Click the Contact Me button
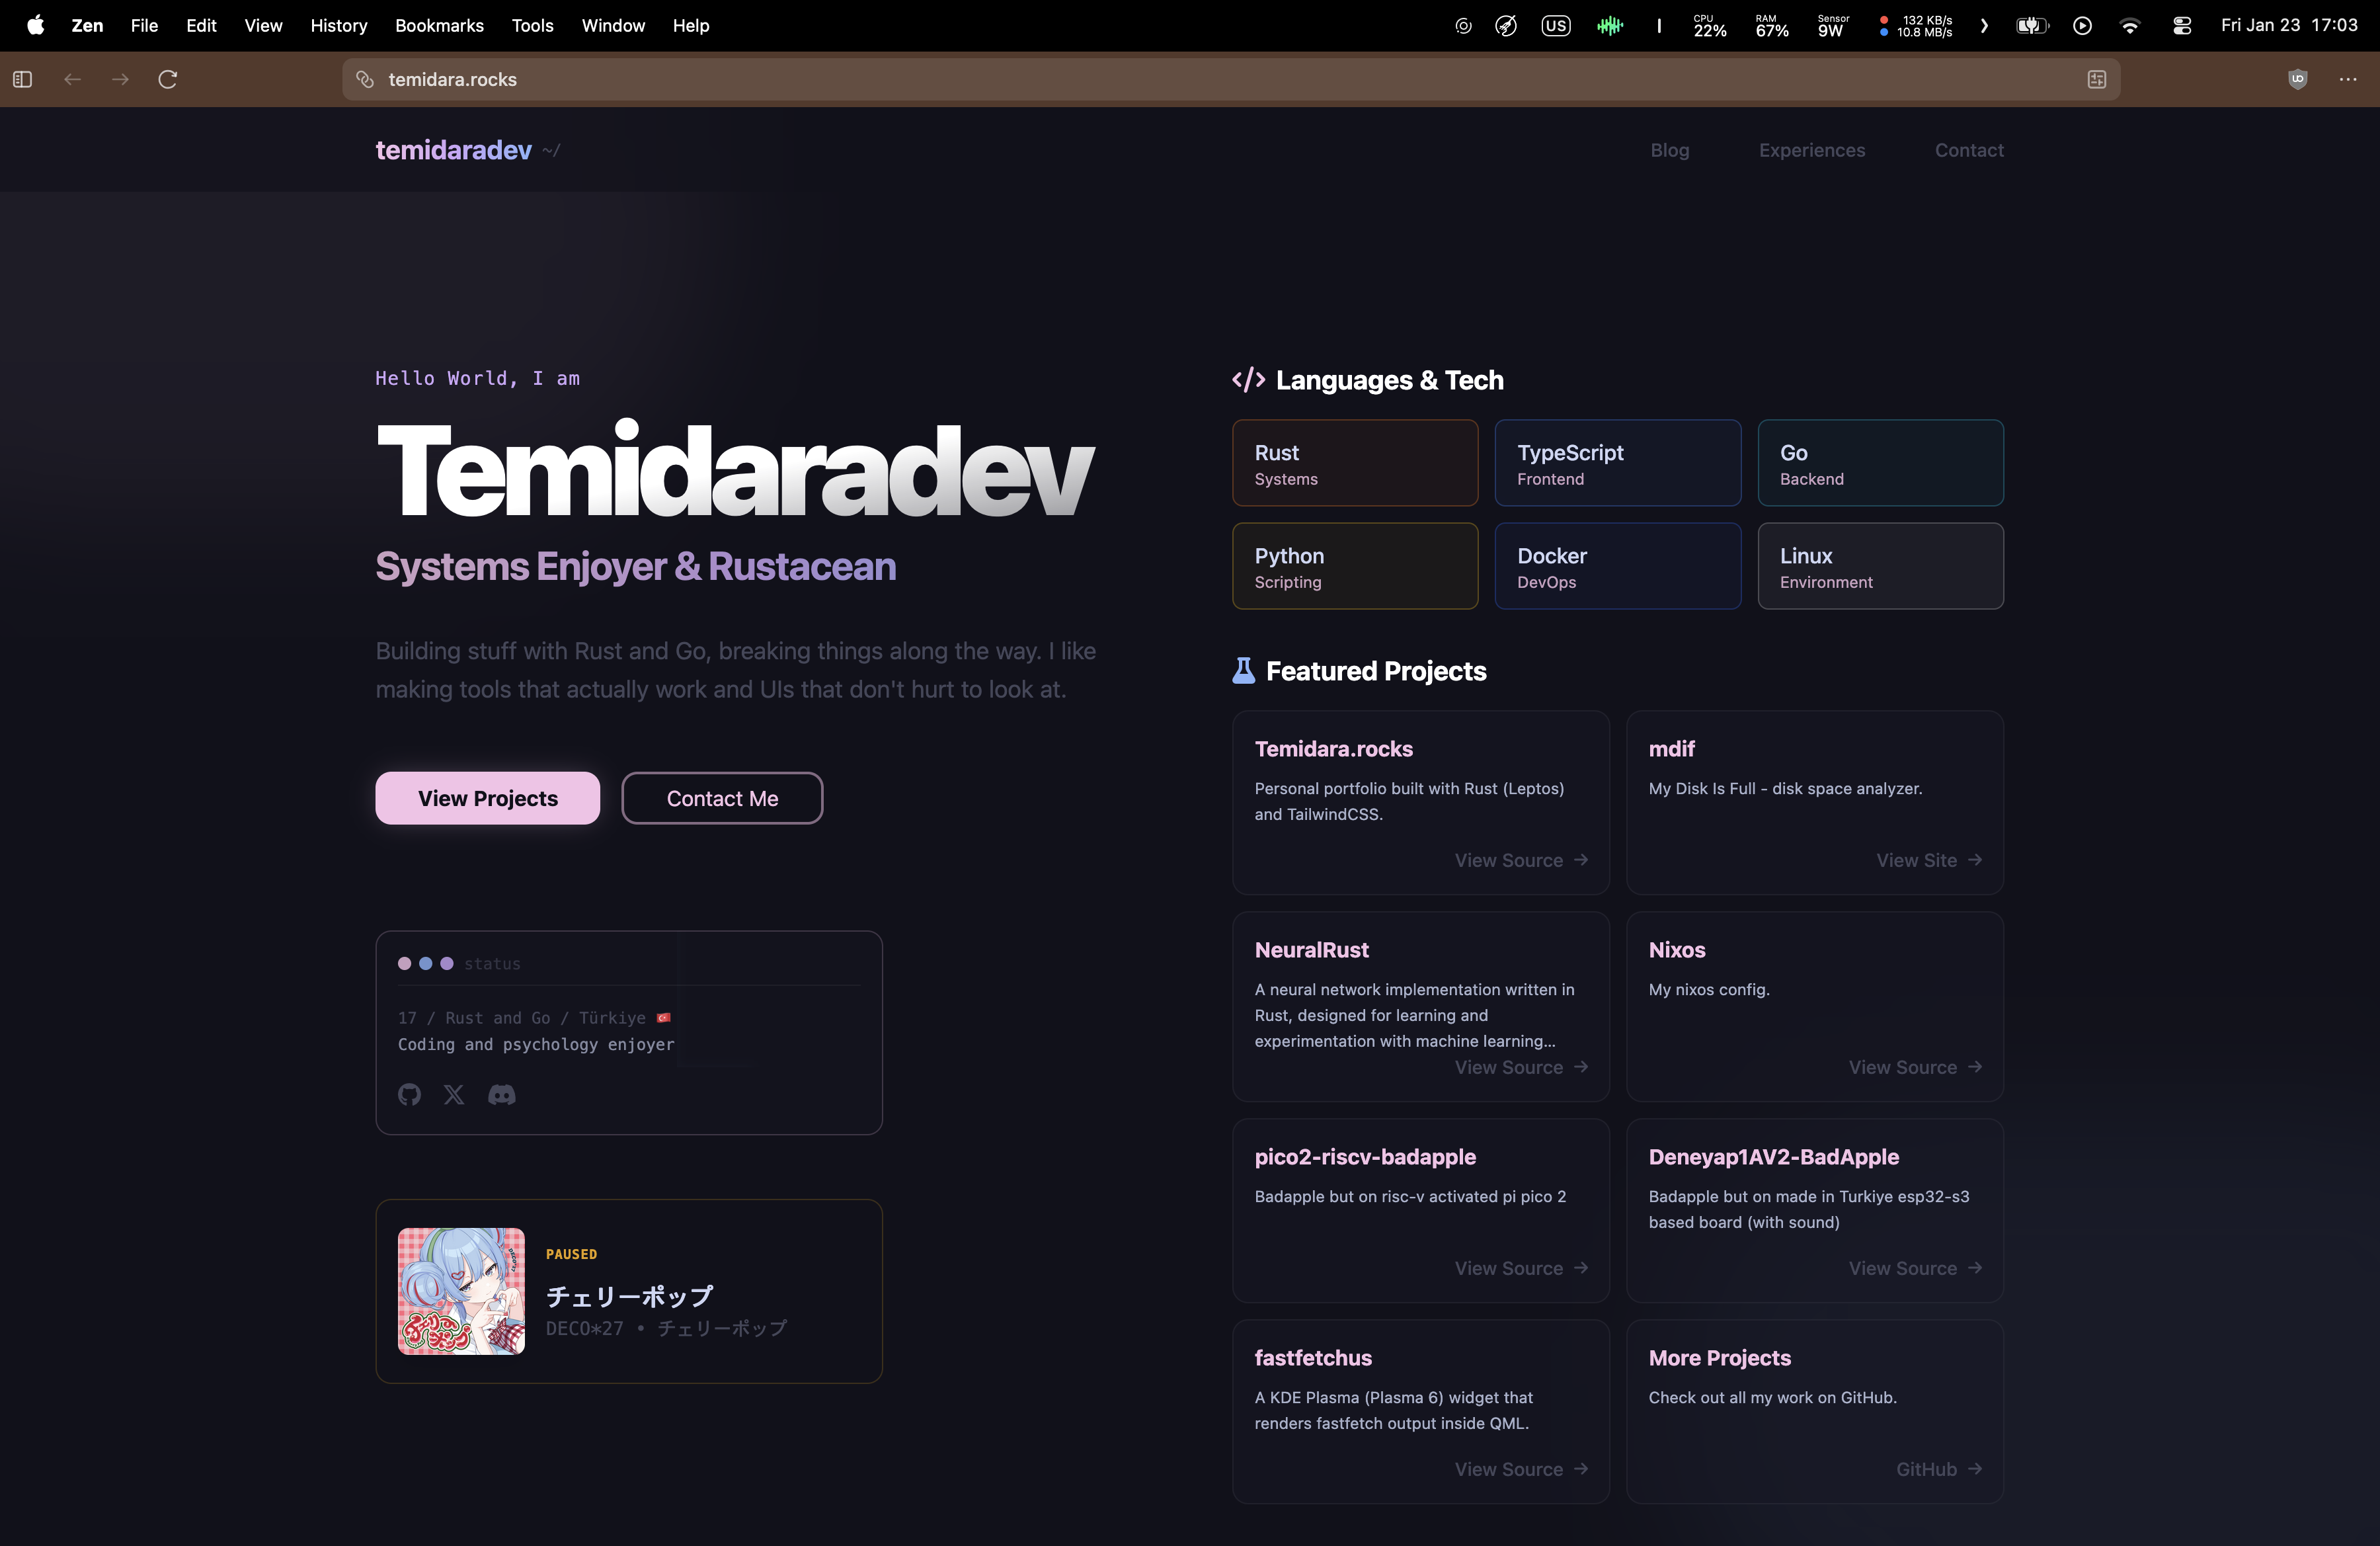Viewport: 2380px width, 1546px height. pos(722,798)
